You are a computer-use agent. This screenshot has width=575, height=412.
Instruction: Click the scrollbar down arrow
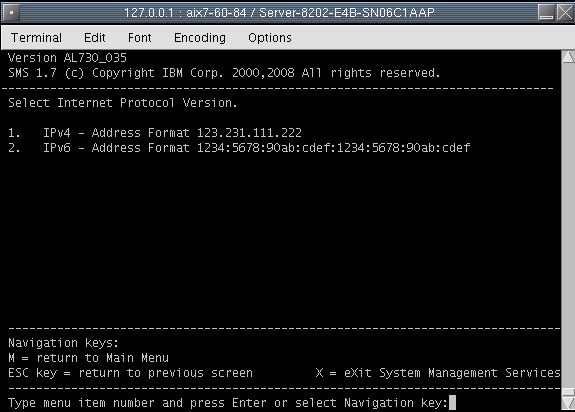point(568,403)
